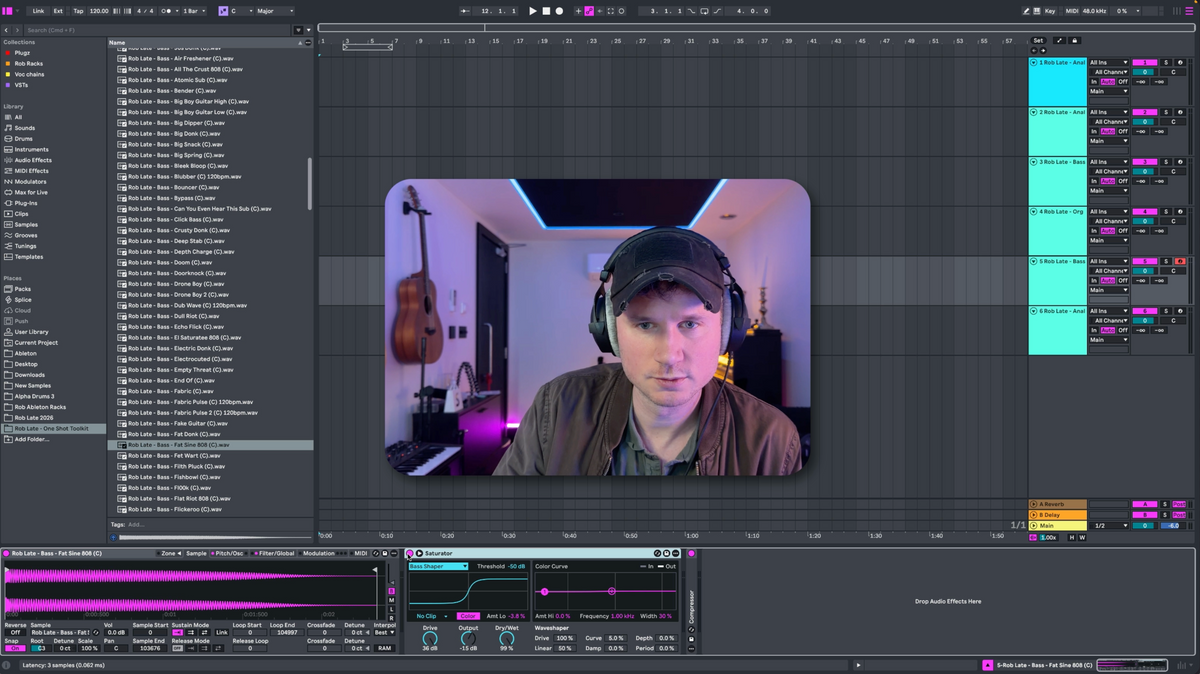Switch to Modulation tab in Simpler
This screenshot has width=1200, height=674.
319,553
